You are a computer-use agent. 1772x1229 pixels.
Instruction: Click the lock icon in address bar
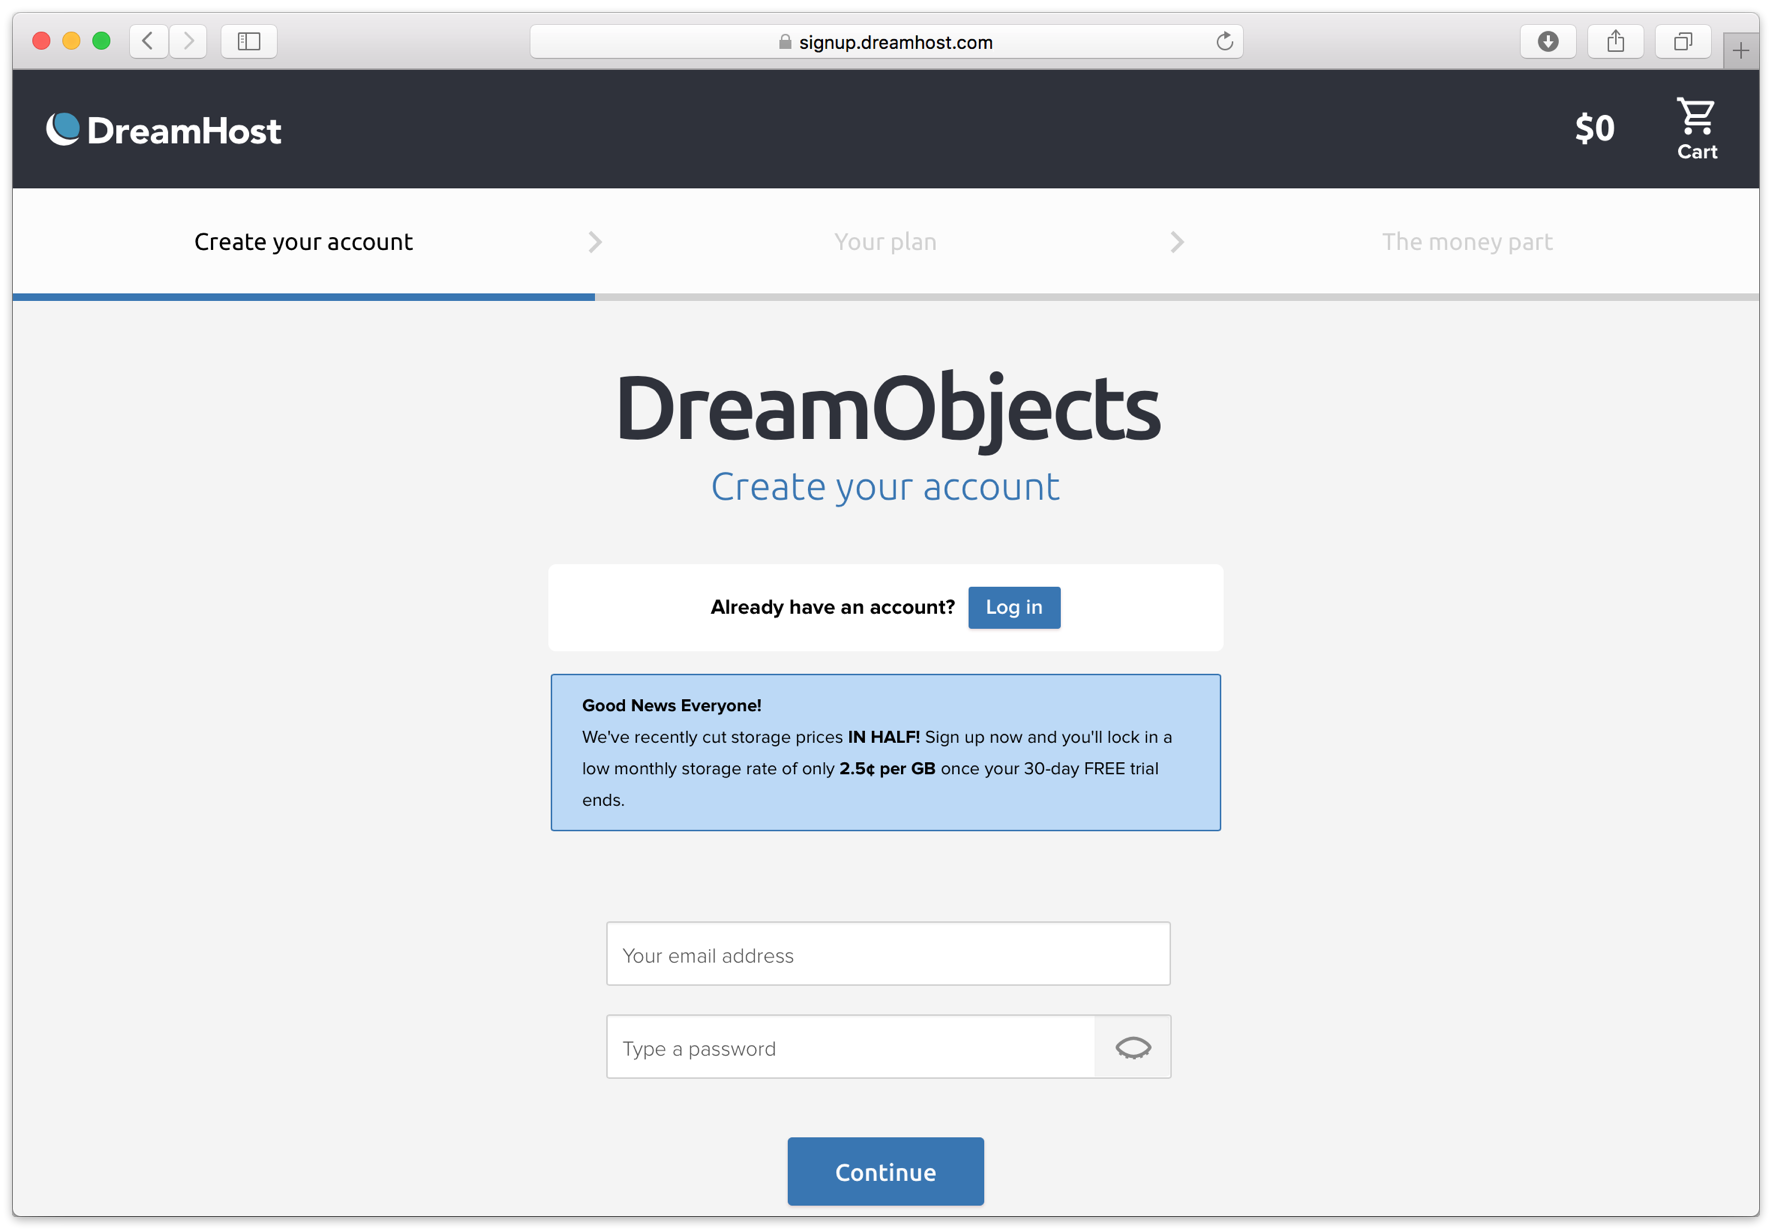click(785, 42)
